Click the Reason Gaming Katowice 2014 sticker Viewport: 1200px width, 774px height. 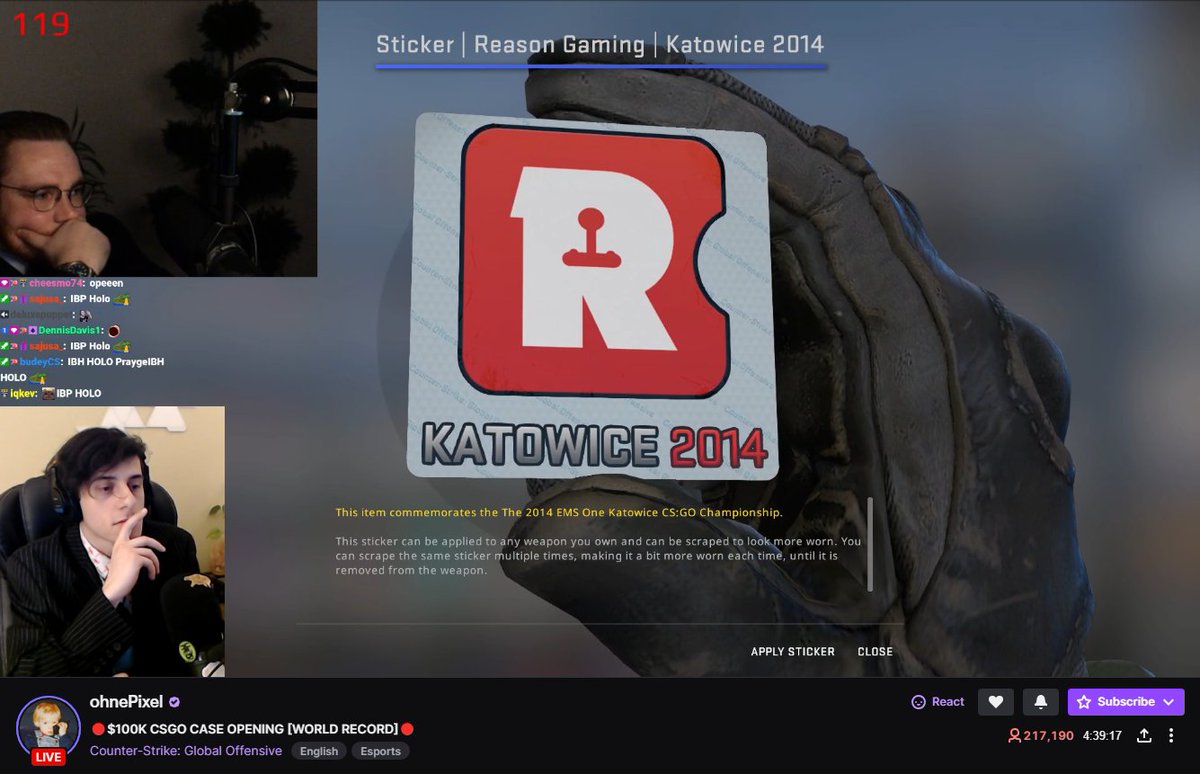[x=592, y=295]
